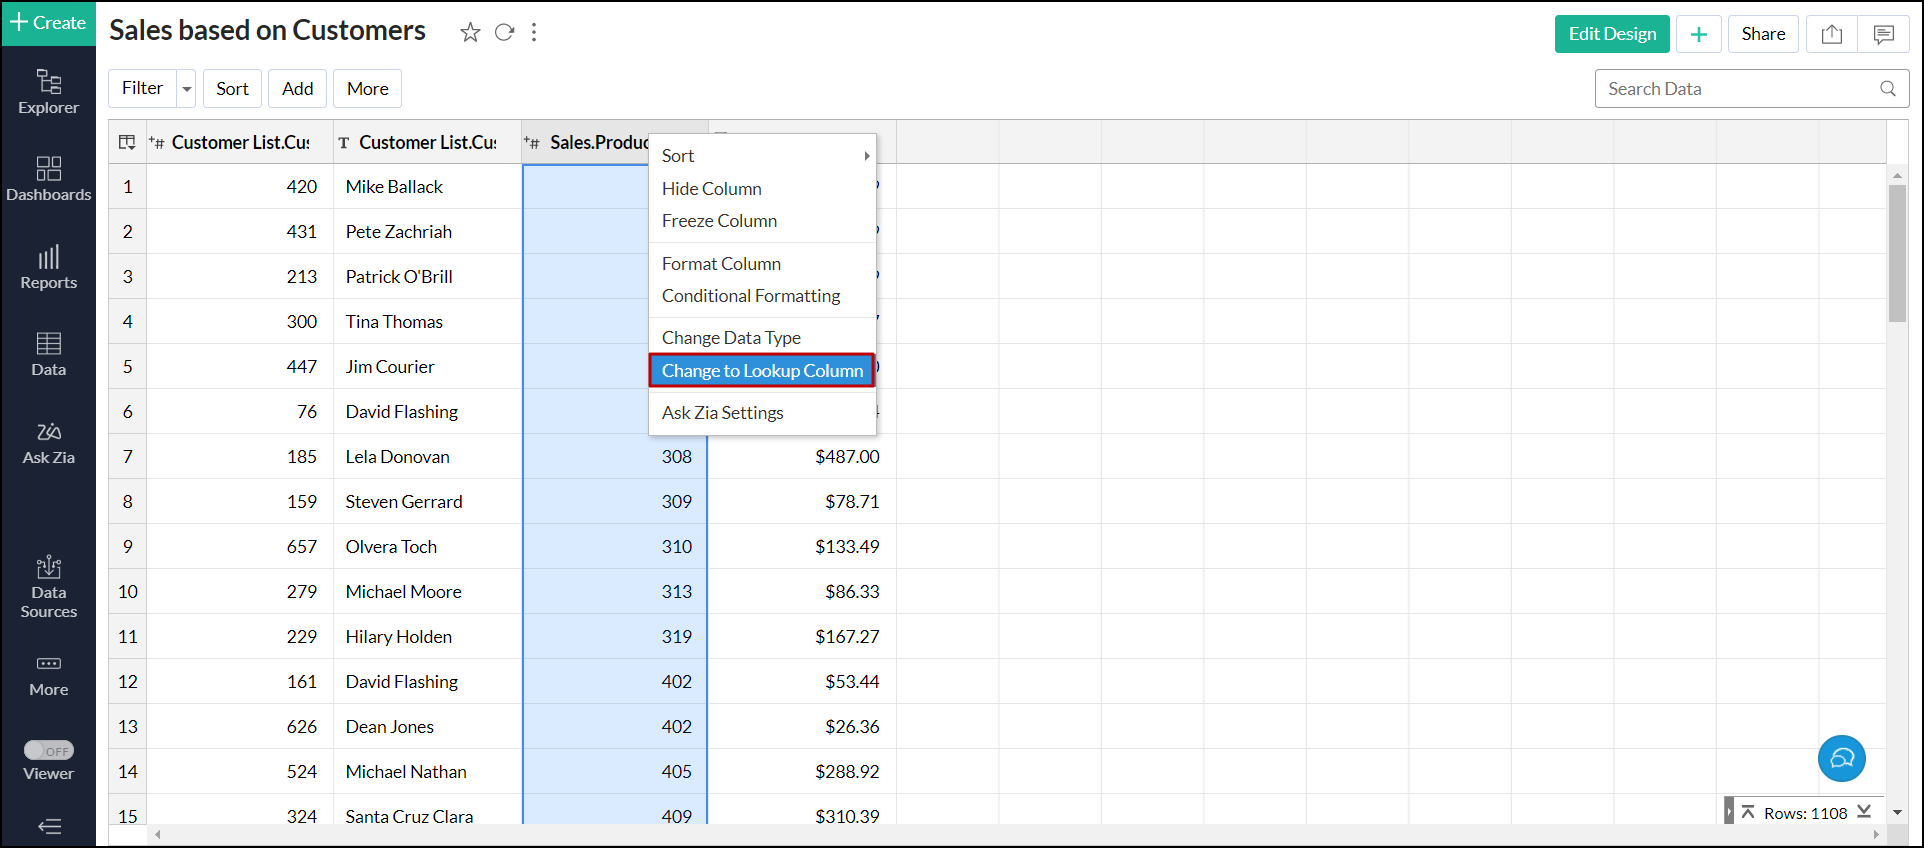Click the Edit Design button

1611,34
